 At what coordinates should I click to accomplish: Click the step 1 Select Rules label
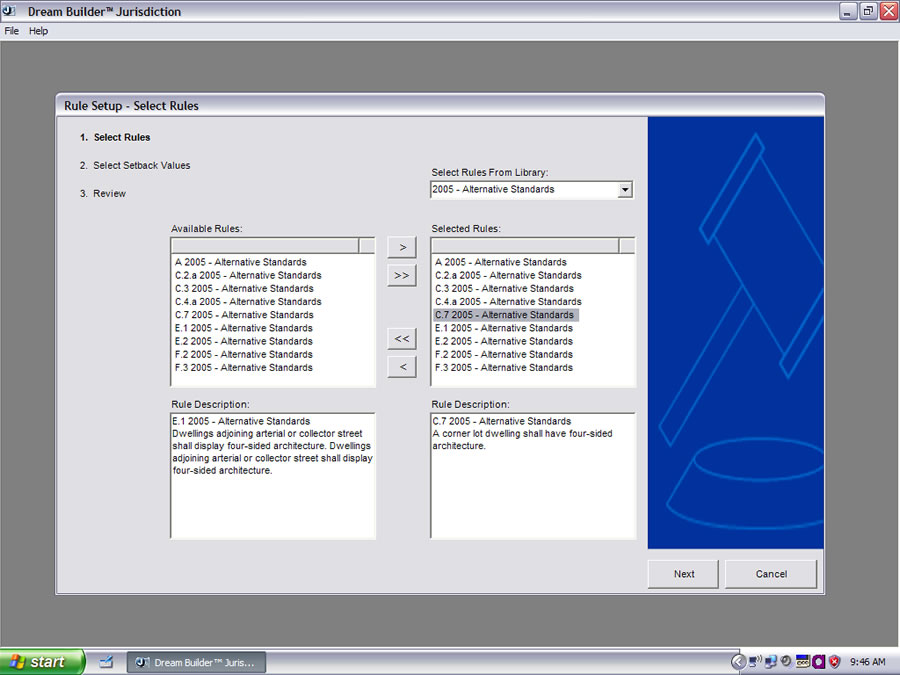coord(115,138)
